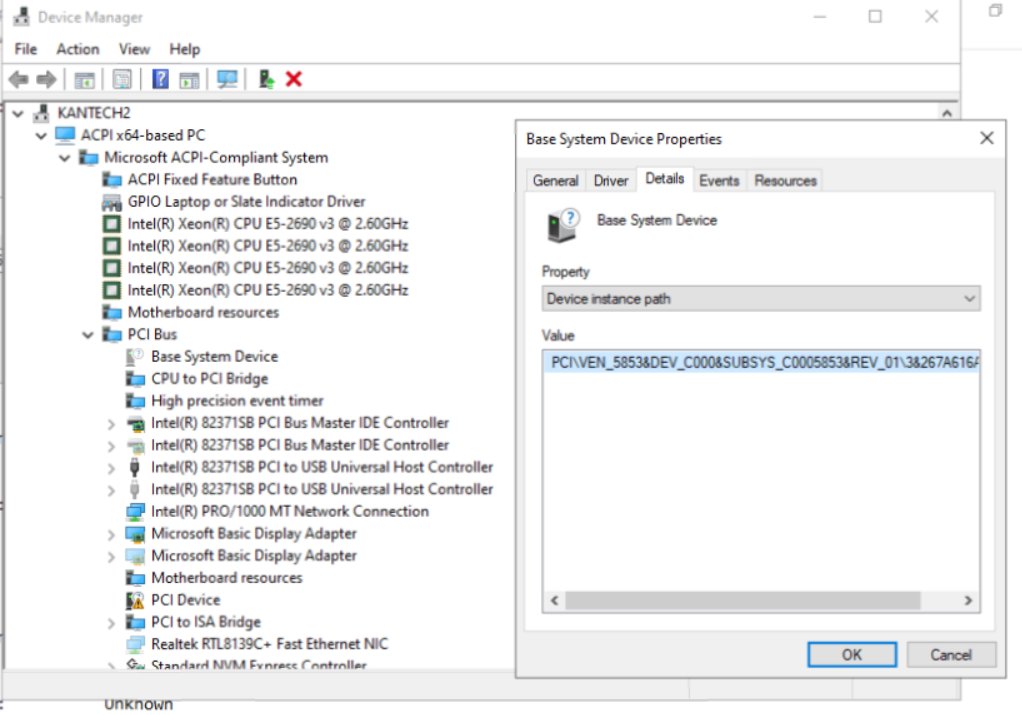Click the Value box horizontal scrollbar right arrow
The height and width of the screenshot is (715, 1022).
point(968,601)
